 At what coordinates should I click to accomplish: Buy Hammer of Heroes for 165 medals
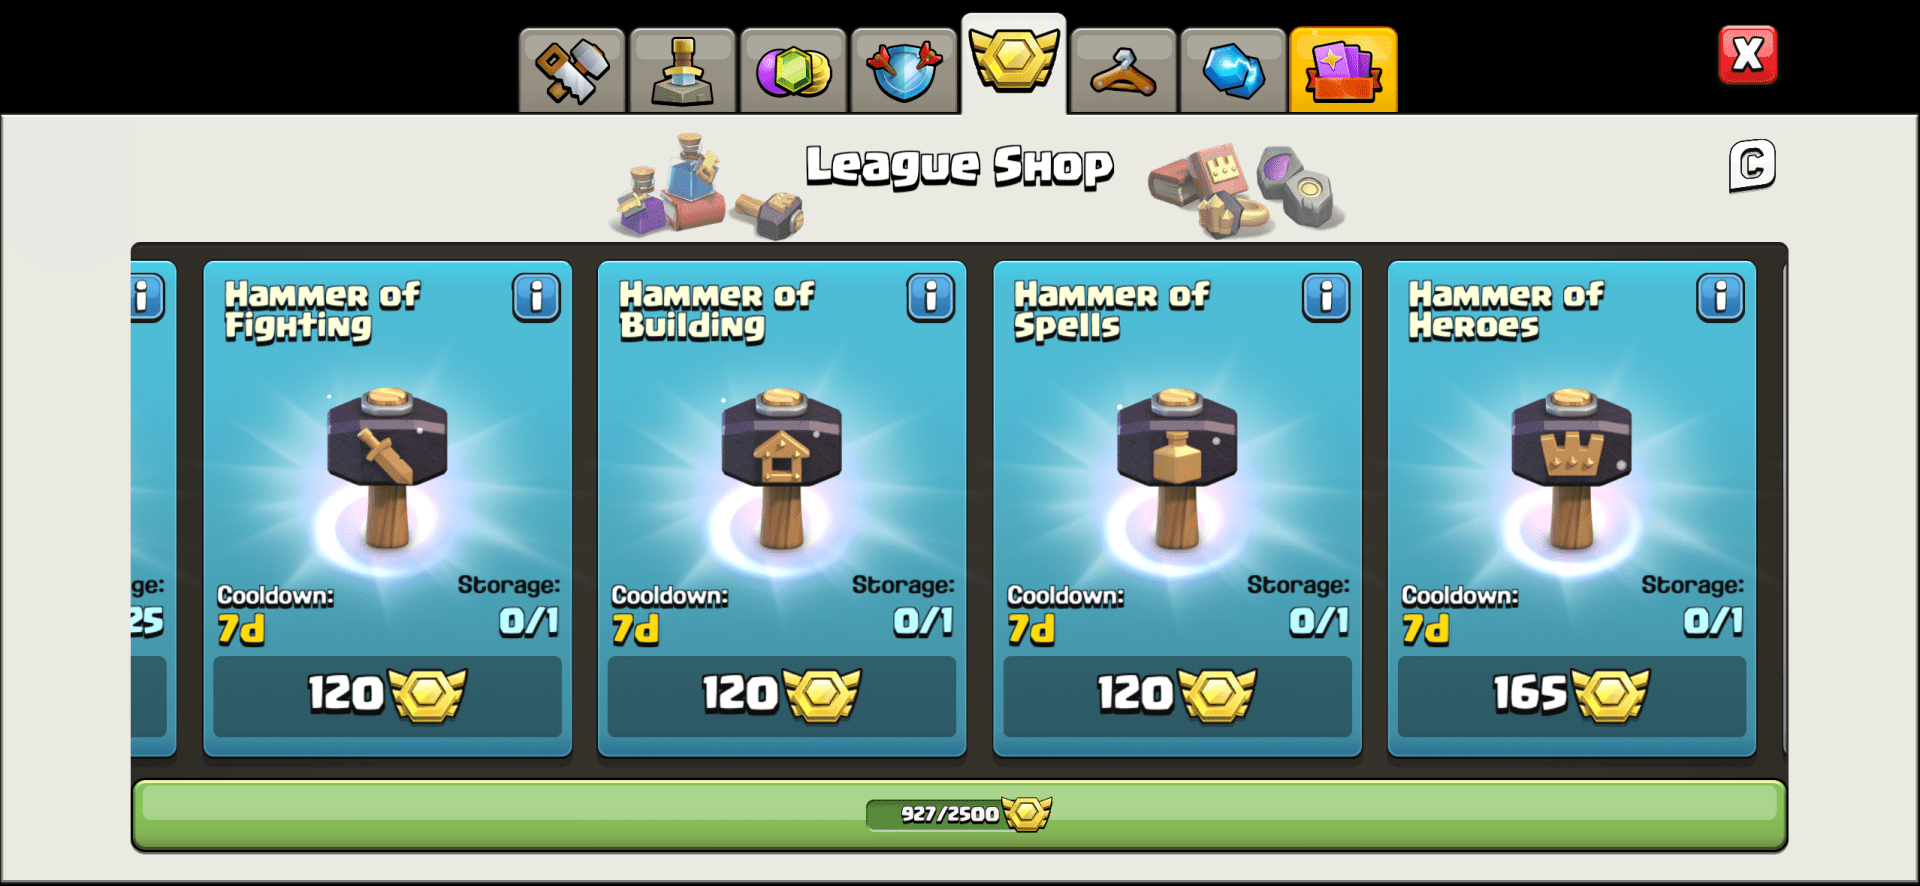(x=1571, y=696)
